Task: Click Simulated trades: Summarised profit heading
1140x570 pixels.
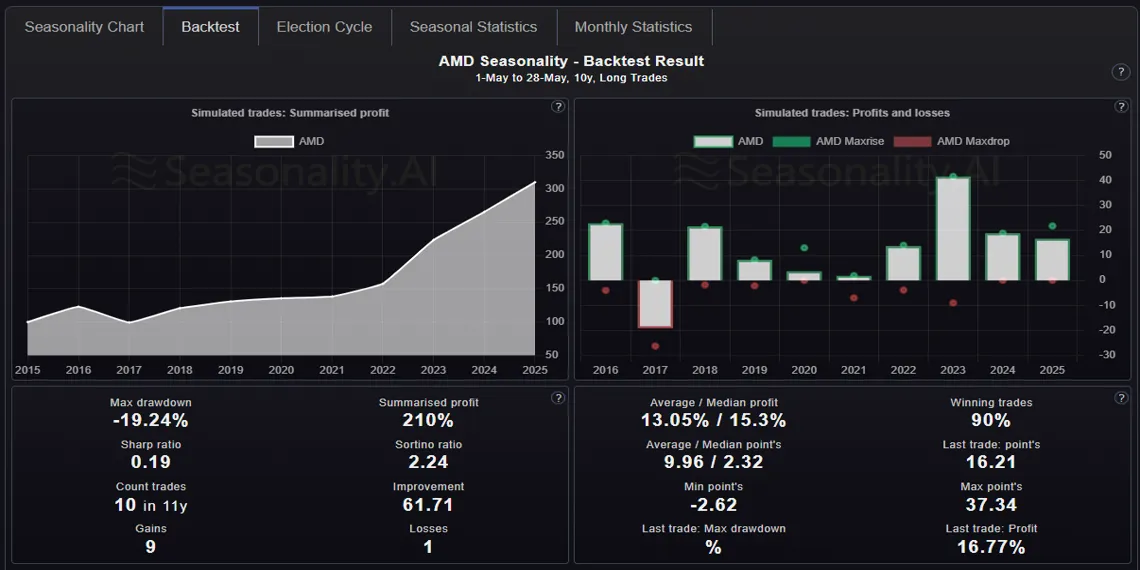Action: pyautogui.click(x=290, y=113)
